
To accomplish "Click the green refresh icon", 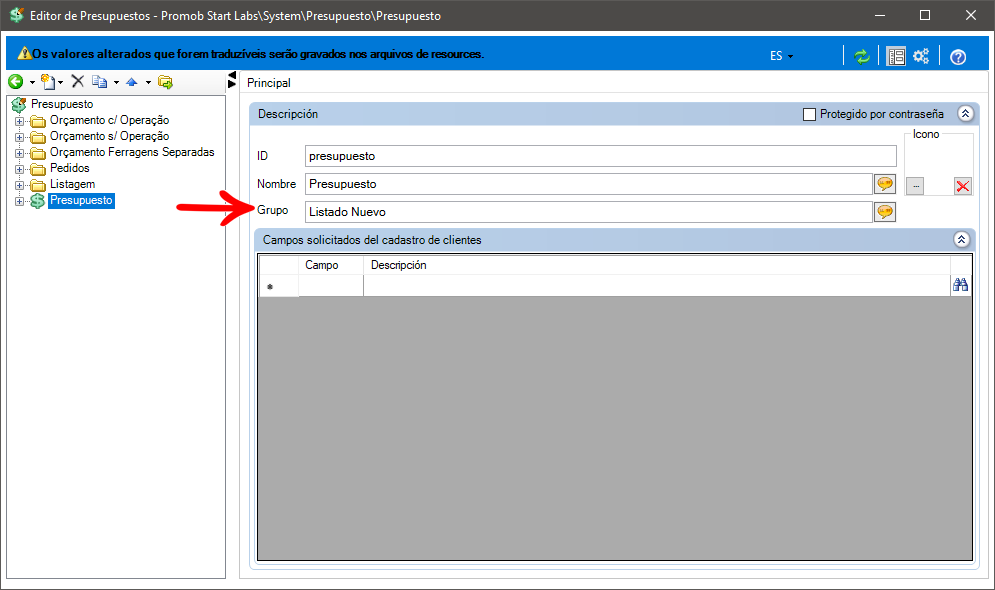I will pos(862,56).
